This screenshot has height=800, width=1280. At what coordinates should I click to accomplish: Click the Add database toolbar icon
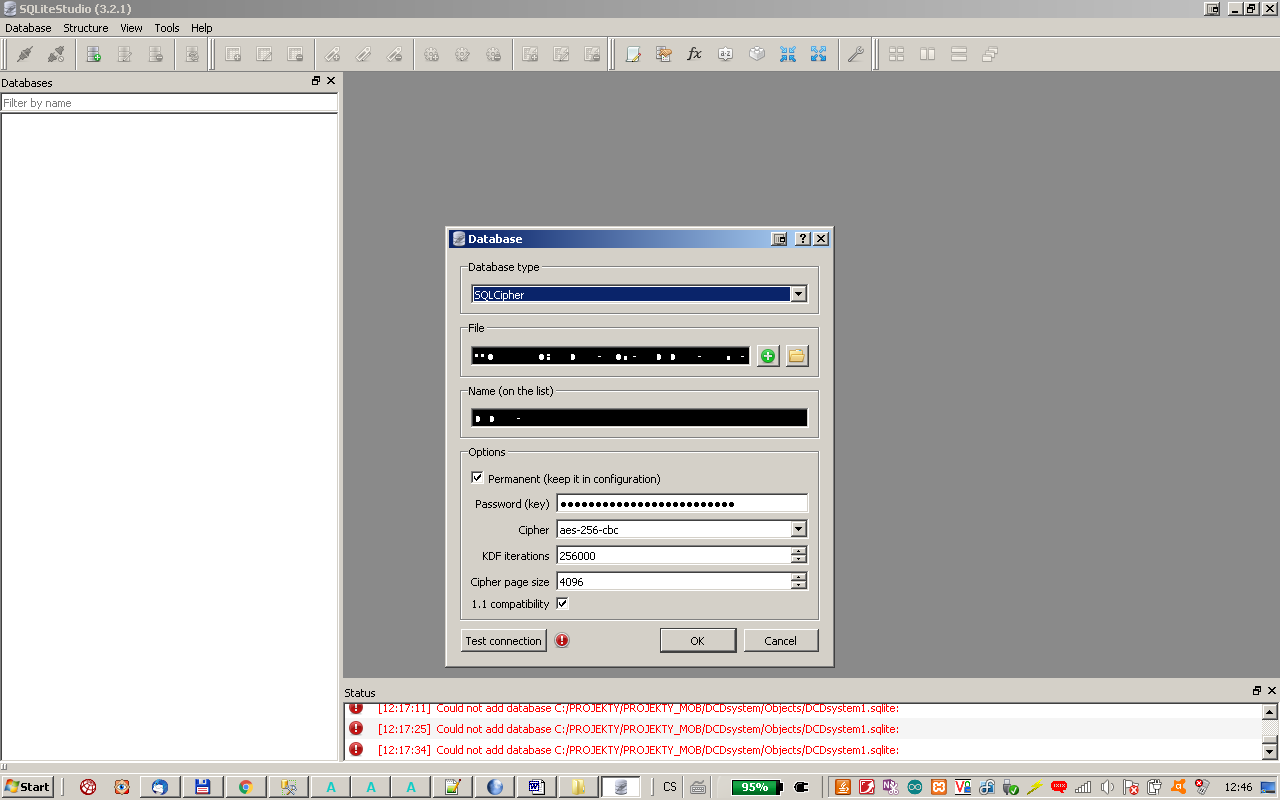94,54
